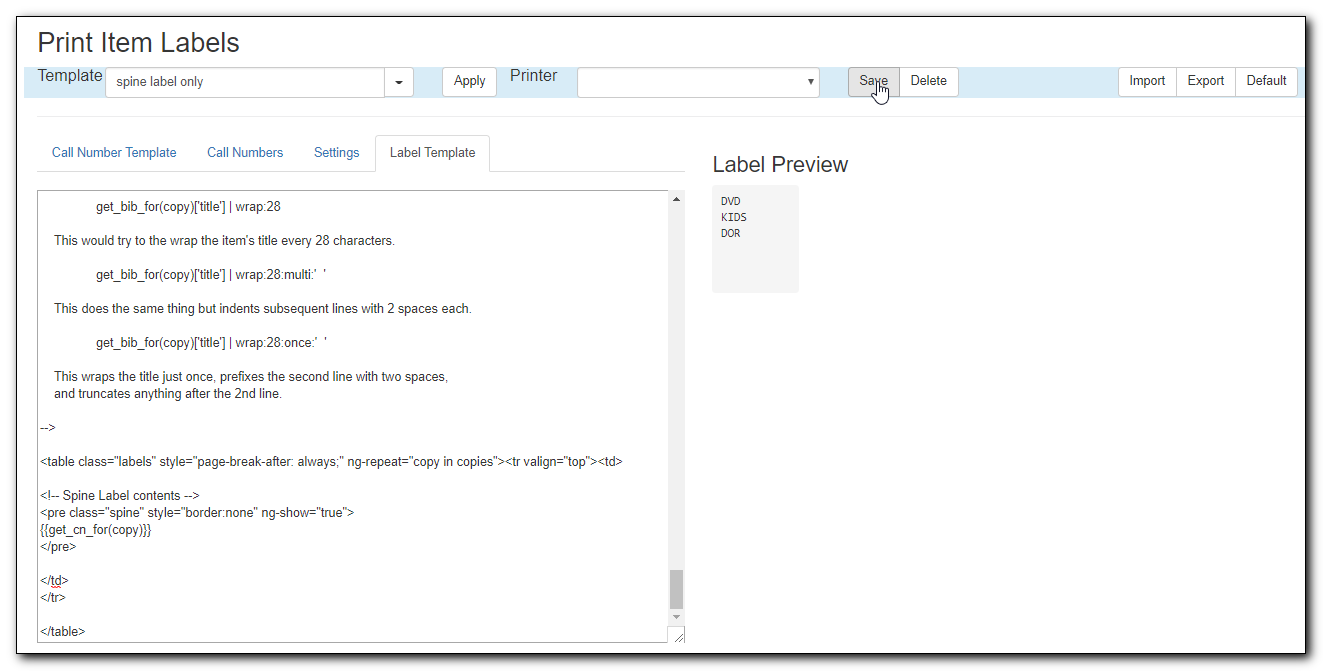Click the editor scrollbar down arrow
Viewport: 1323px width, 671px height.
[x=676, y=617]
